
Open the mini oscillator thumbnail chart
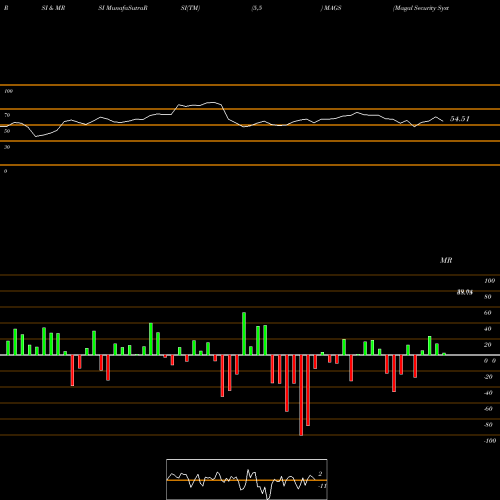point(247,479)
